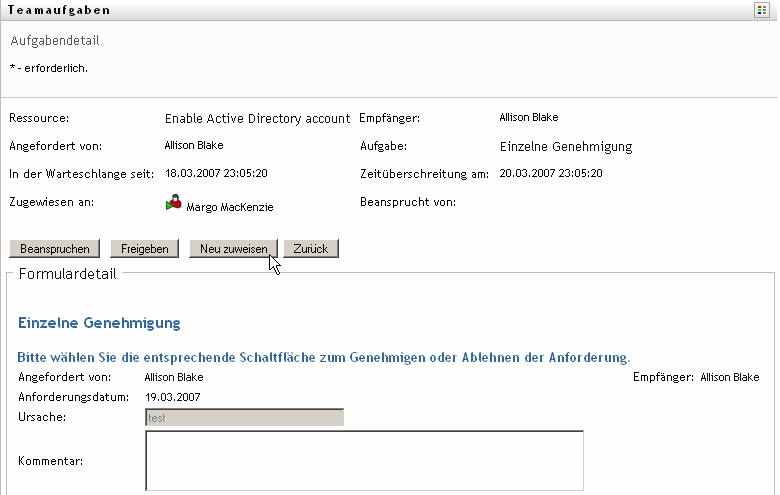
Task: Click the queue date 18.03.2007 23:05:20
Action: (216, 173)
